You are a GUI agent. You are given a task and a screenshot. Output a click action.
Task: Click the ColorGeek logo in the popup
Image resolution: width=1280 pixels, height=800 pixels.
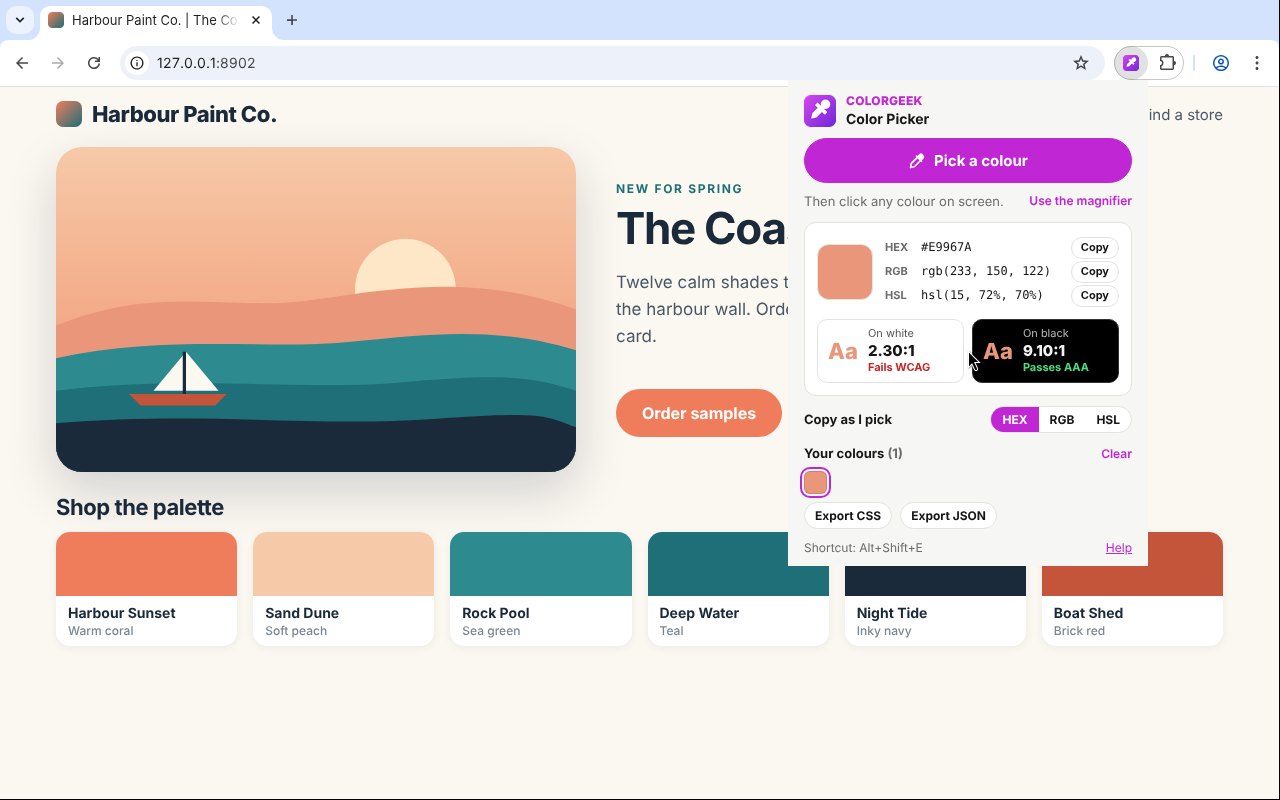click(820, 110)
